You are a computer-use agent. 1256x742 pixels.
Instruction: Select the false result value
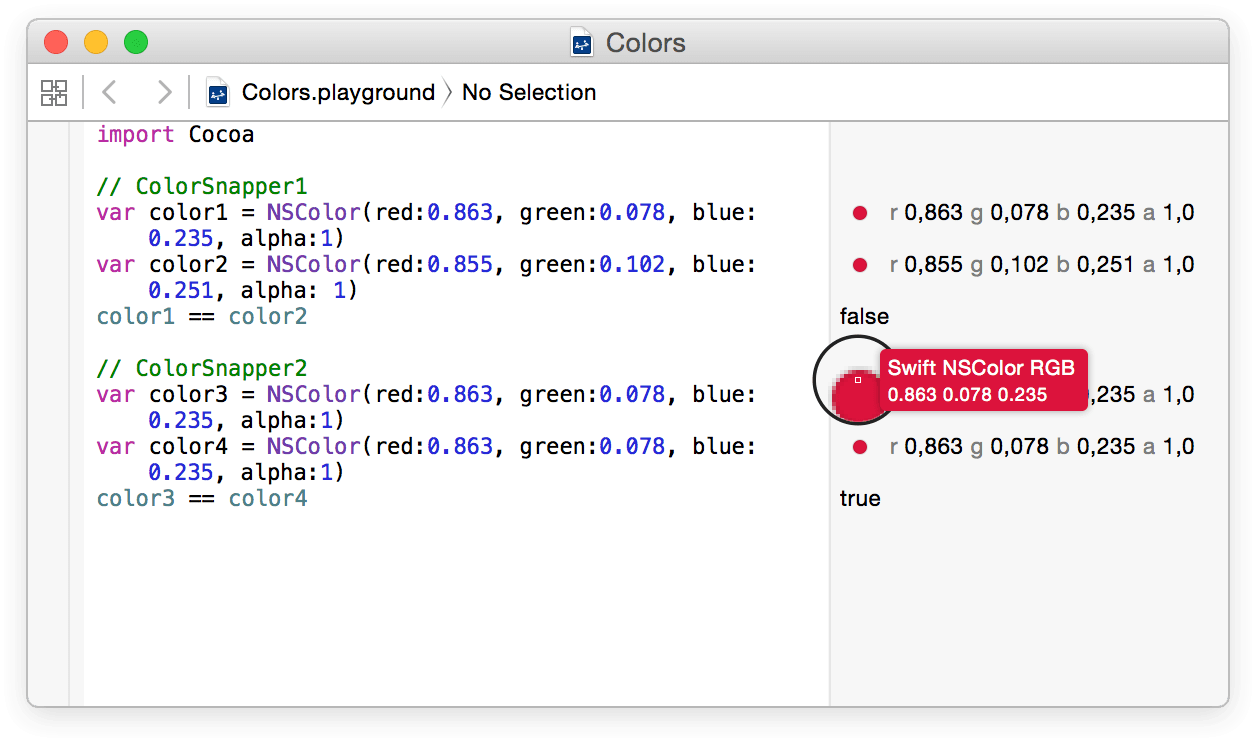[x=864, y=317]
